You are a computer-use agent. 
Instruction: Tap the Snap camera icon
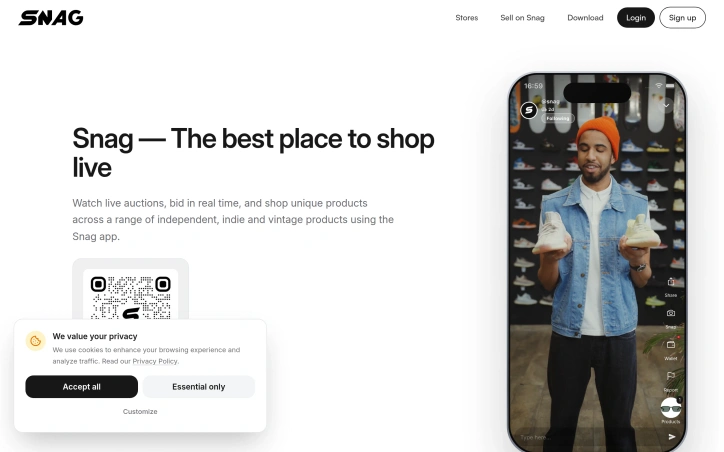pos(671,313)
